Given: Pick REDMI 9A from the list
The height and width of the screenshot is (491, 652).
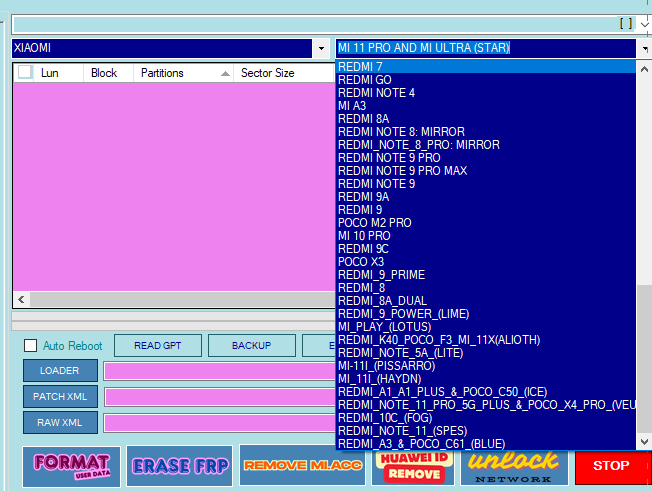Looking at the screenshot, I should [486, 197].
